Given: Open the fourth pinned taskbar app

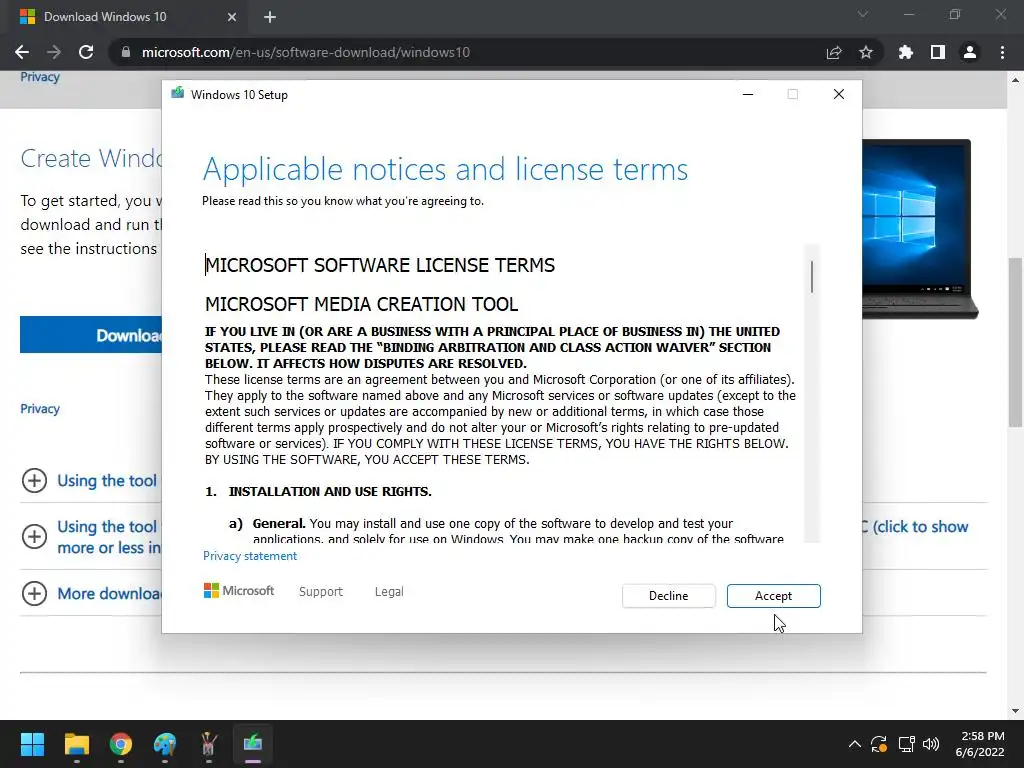Looking at the screenshot, I should tap(209, 744).
